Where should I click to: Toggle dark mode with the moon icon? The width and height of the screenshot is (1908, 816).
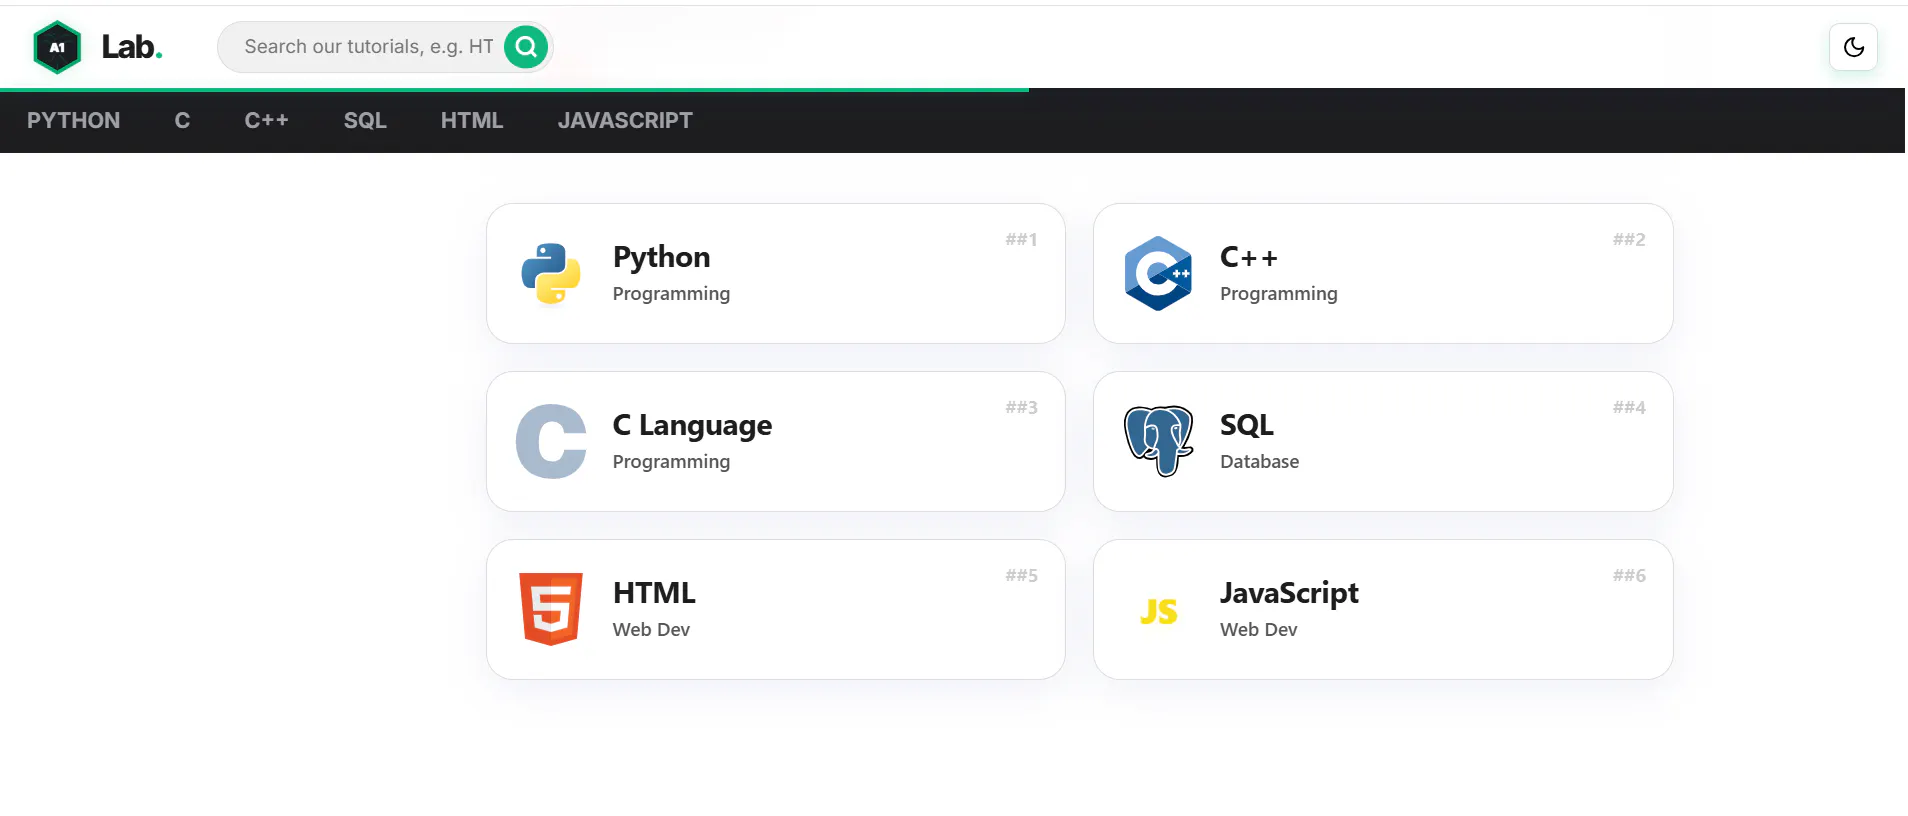tap(1853, 47)
